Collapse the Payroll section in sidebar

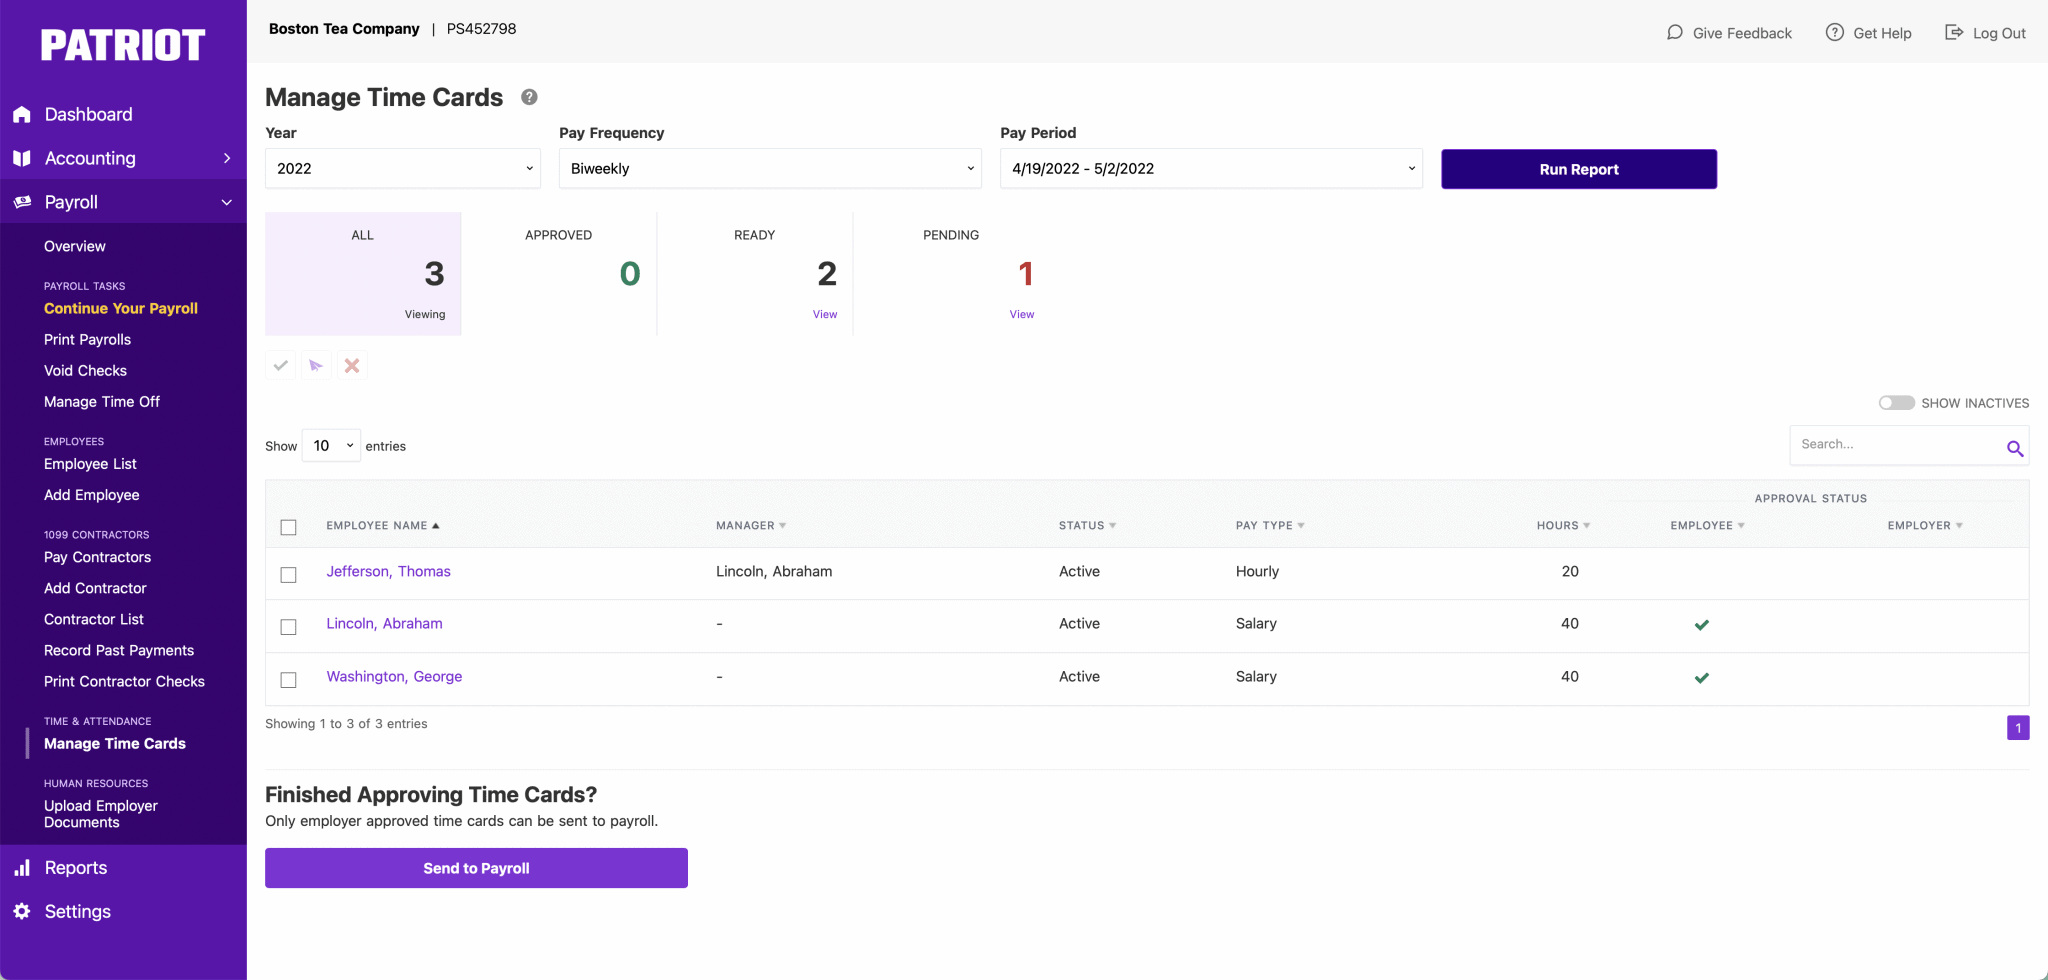pyautogui.click(x=228, y=201)
